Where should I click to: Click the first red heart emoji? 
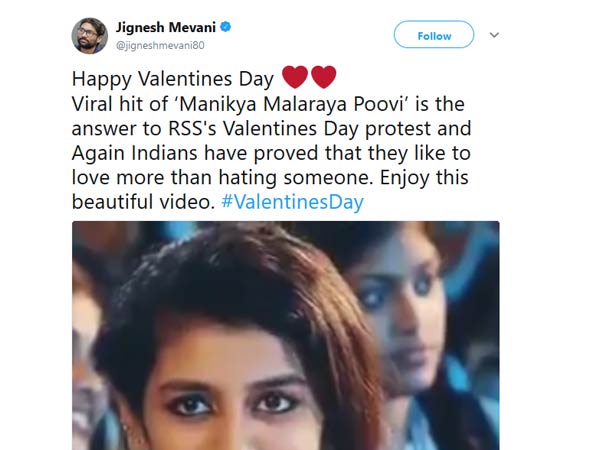tap(295, 77)
